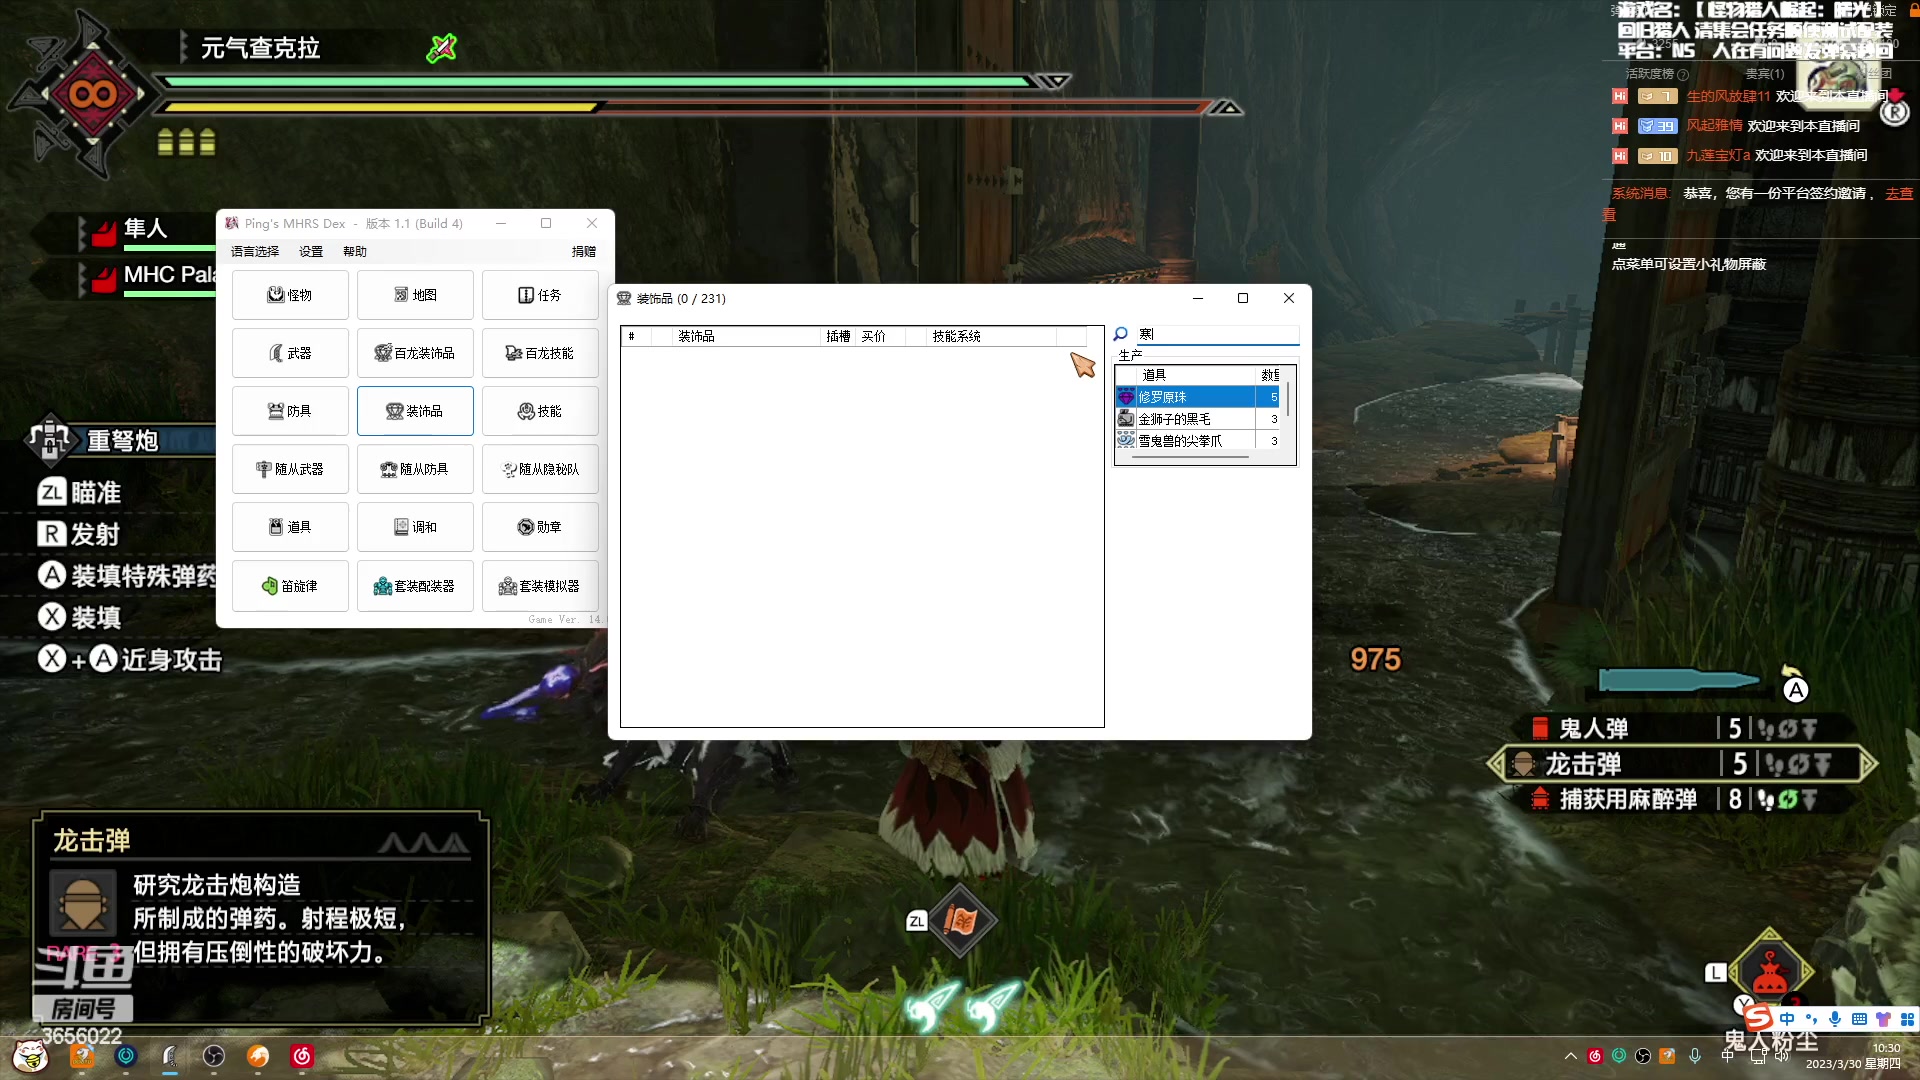Click the materials list vertical scrollbar
Viewport: 1920px width, 1080px height.
(x=1288, y=398)
